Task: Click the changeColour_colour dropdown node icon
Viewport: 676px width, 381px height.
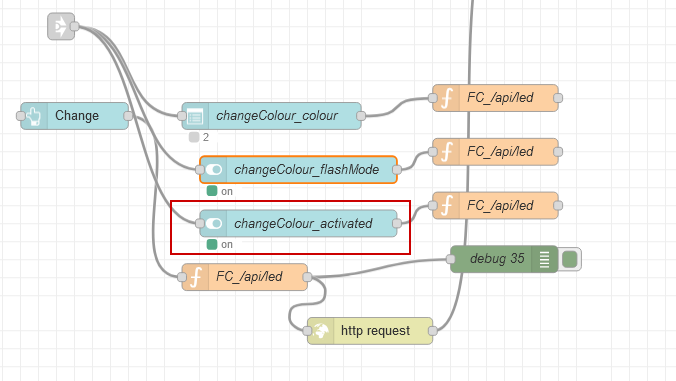Action: 195,116
